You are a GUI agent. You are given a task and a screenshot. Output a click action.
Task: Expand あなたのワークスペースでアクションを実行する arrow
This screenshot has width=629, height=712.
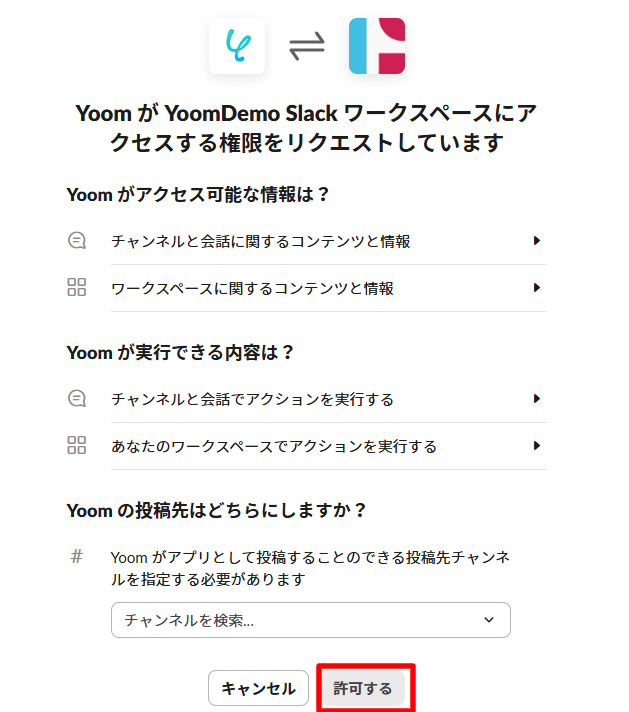click(537, 446)
